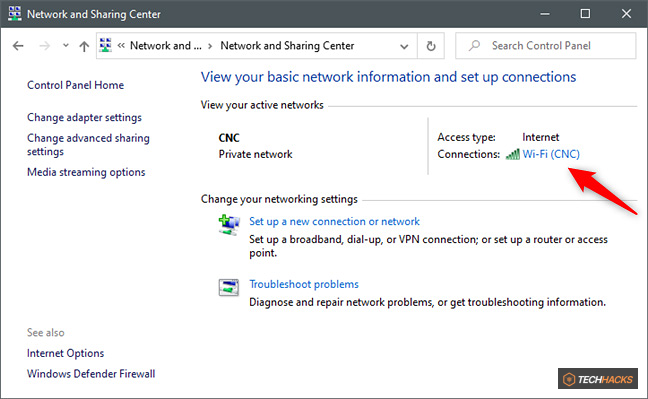
Task: Click the 'Set up a broadband, dial-up' description
Action: pyautogui.click(x=428, y=246)
